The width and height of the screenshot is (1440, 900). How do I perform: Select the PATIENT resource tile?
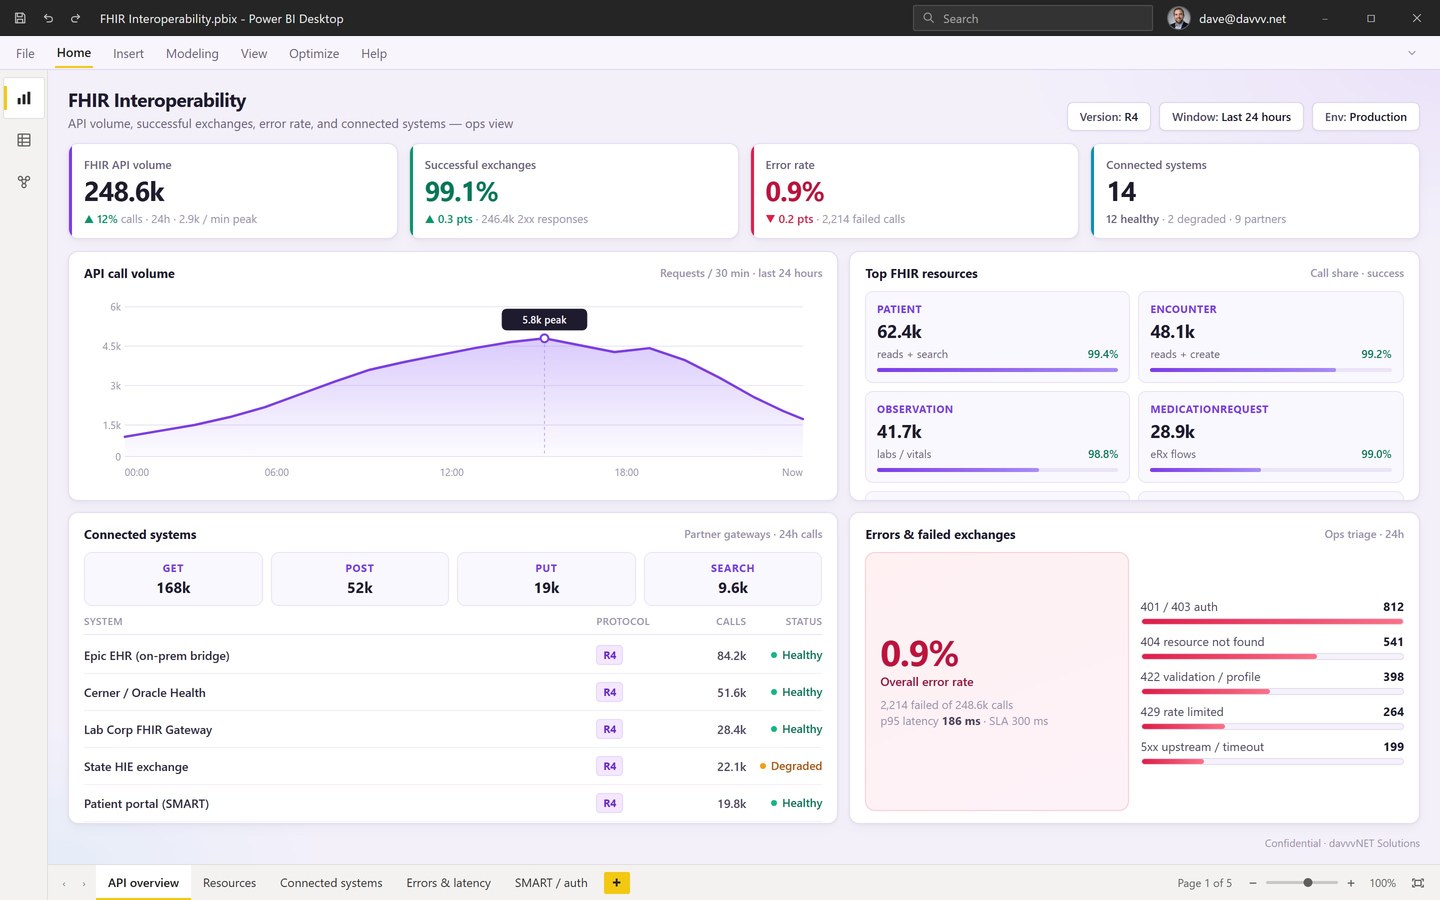tap(997, 337)
